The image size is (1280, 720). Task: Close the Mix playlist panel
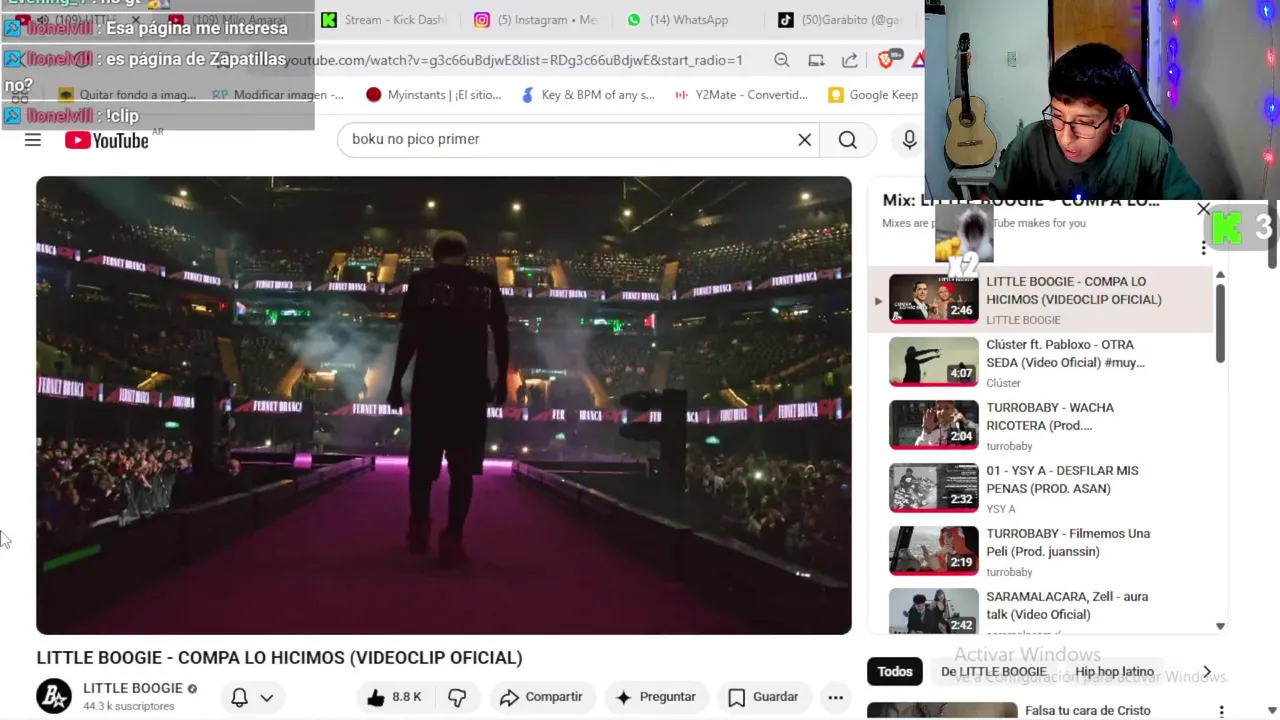pos(1203,209)
